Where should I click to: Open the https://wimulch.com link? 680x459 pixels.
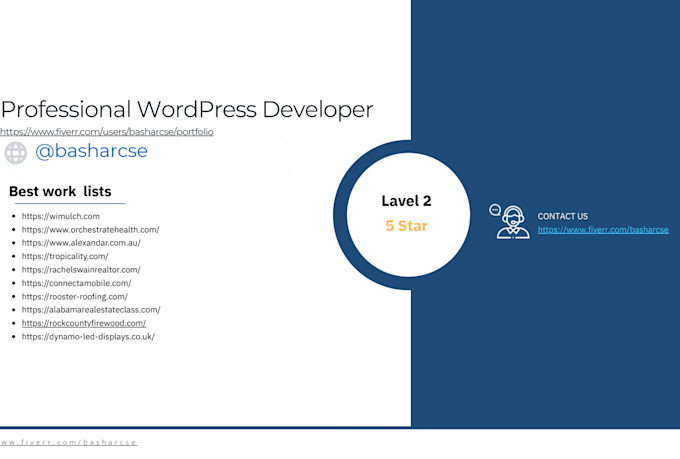(61, 216)
